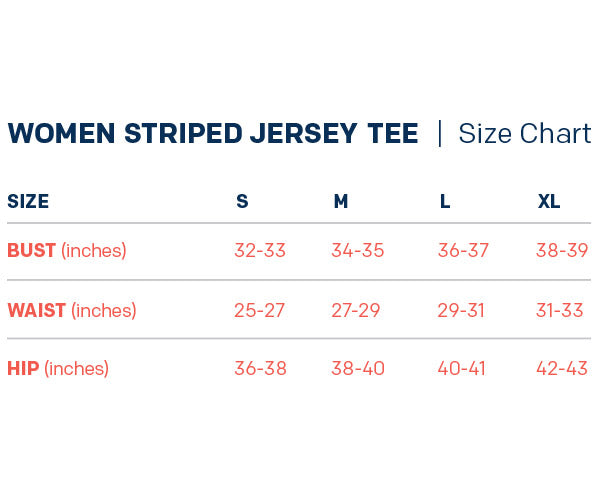Click the Women Striped Jersey Tee title
Image resolution: width=600 pixels, height=500 pixels.
[212, 134]
